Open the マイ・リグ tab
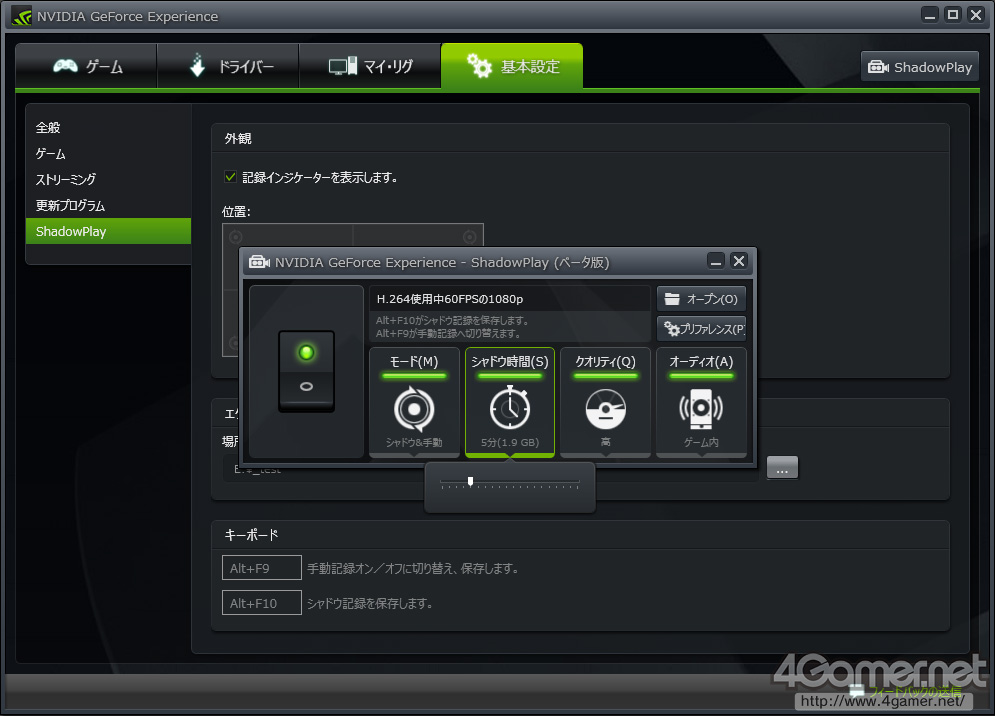This screenshot has width=995, height=716. 370,66
